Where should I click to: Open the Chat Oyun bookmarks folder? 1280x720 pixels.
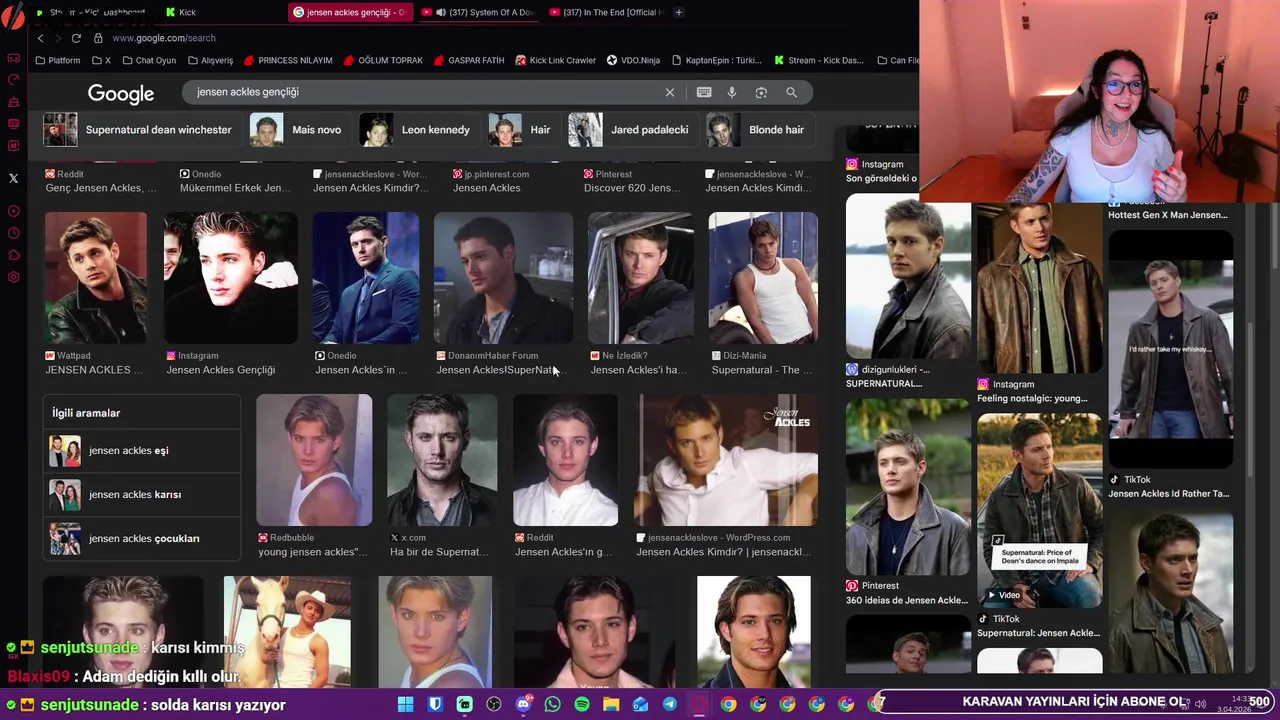(148, 60)
